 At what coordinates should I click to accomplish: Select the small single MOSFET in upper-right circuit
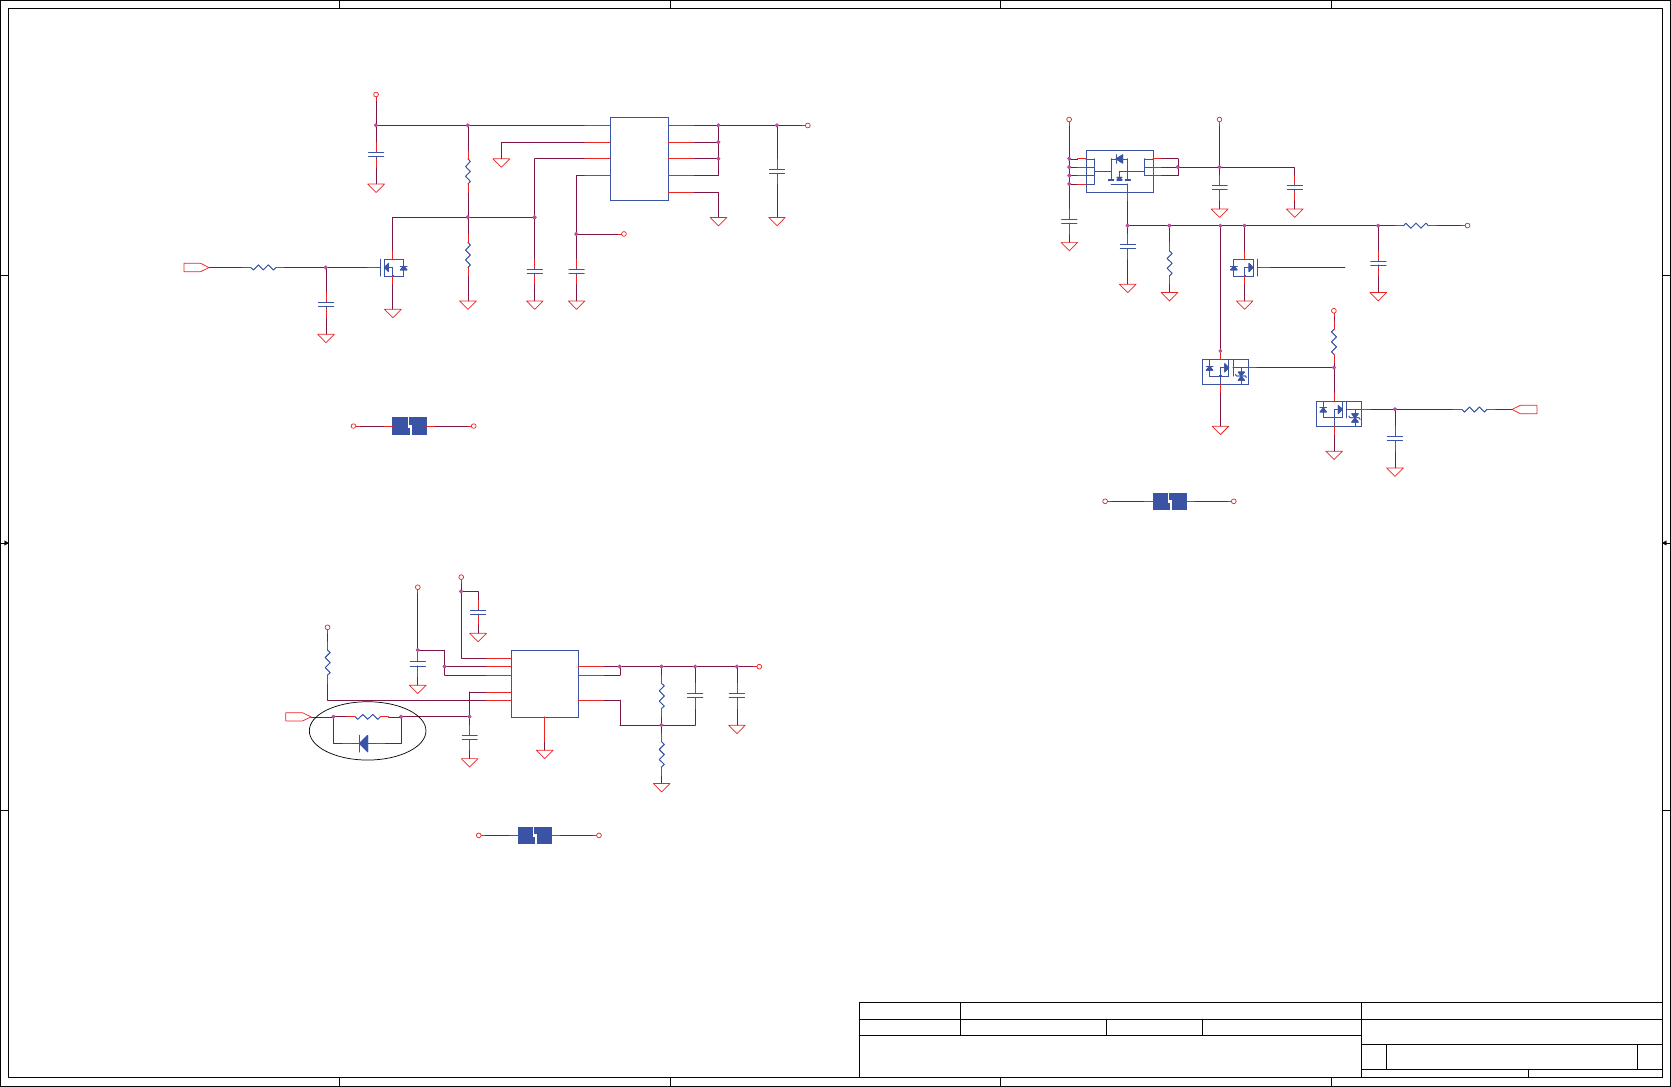(1244, 268)
